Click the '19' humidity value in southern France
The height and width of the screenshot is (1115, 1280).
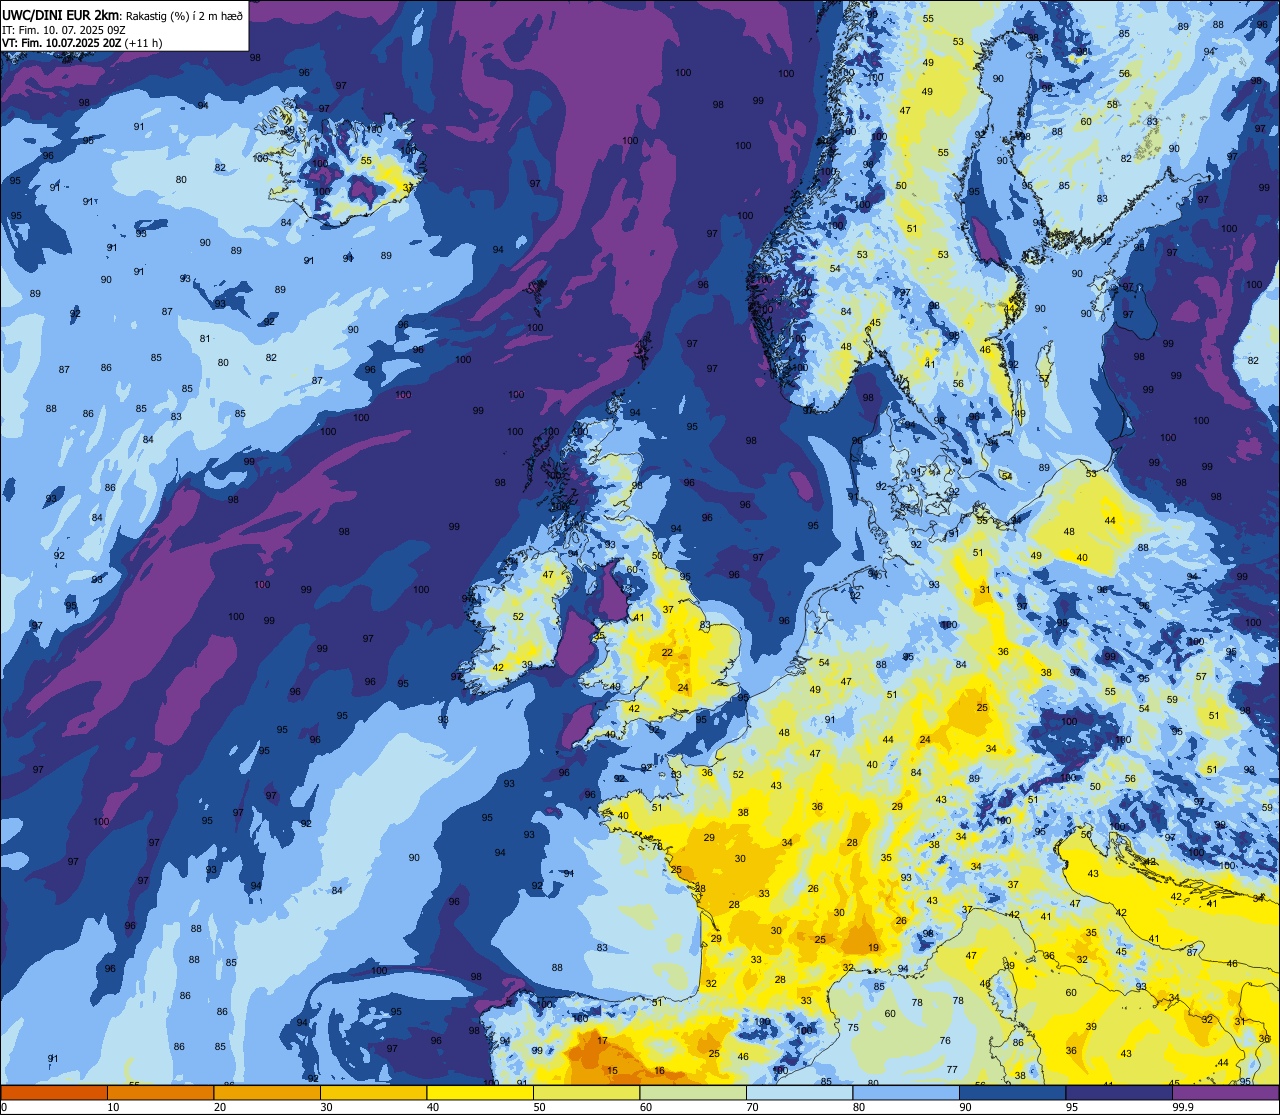[x=874, y=948]
